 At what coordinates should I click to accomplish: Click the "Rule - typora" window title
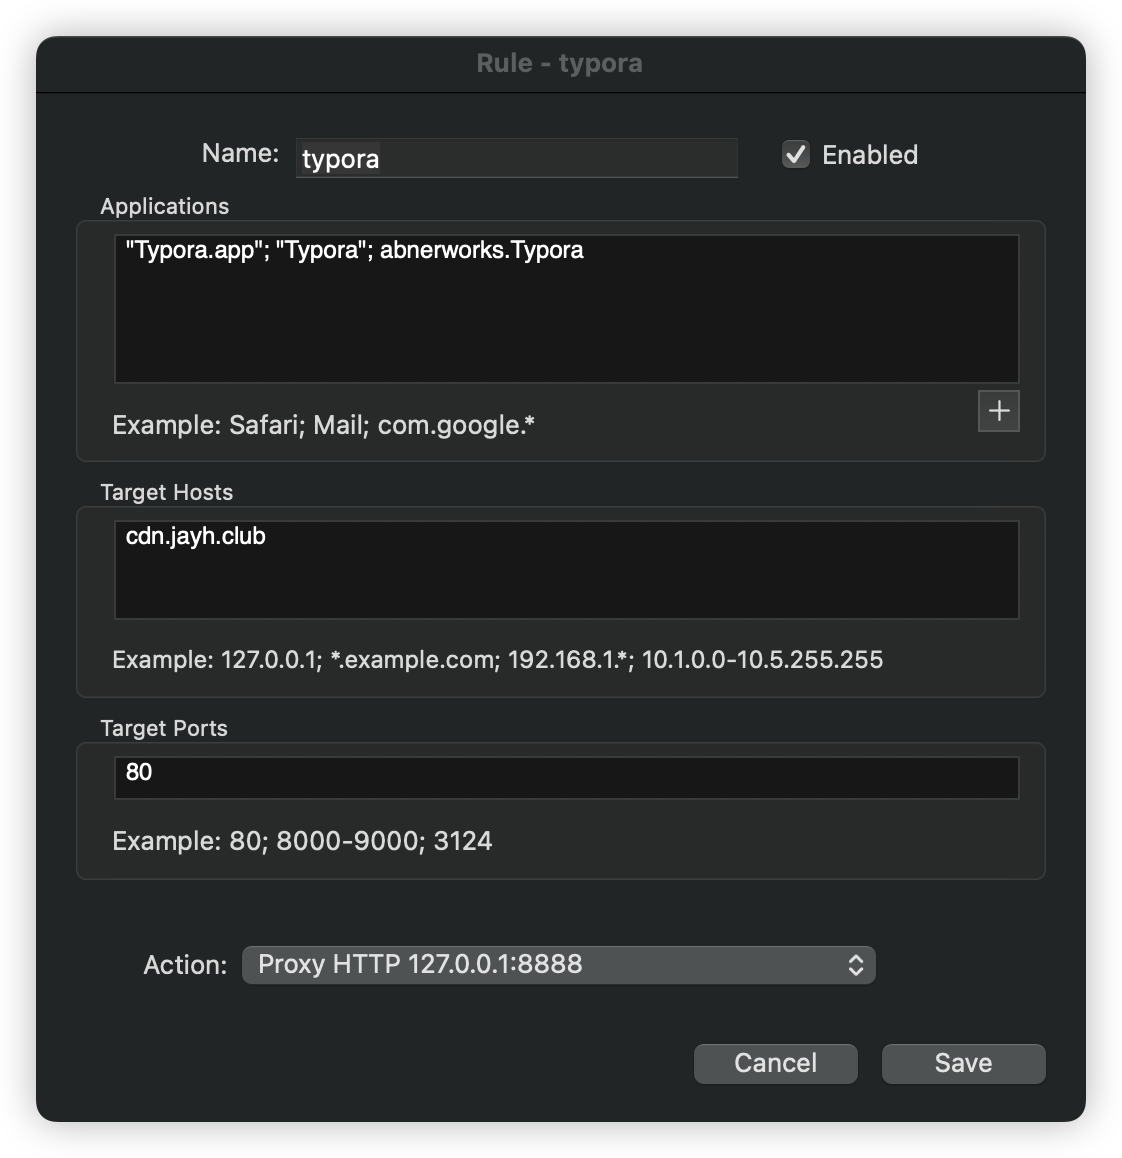[560, 63]
